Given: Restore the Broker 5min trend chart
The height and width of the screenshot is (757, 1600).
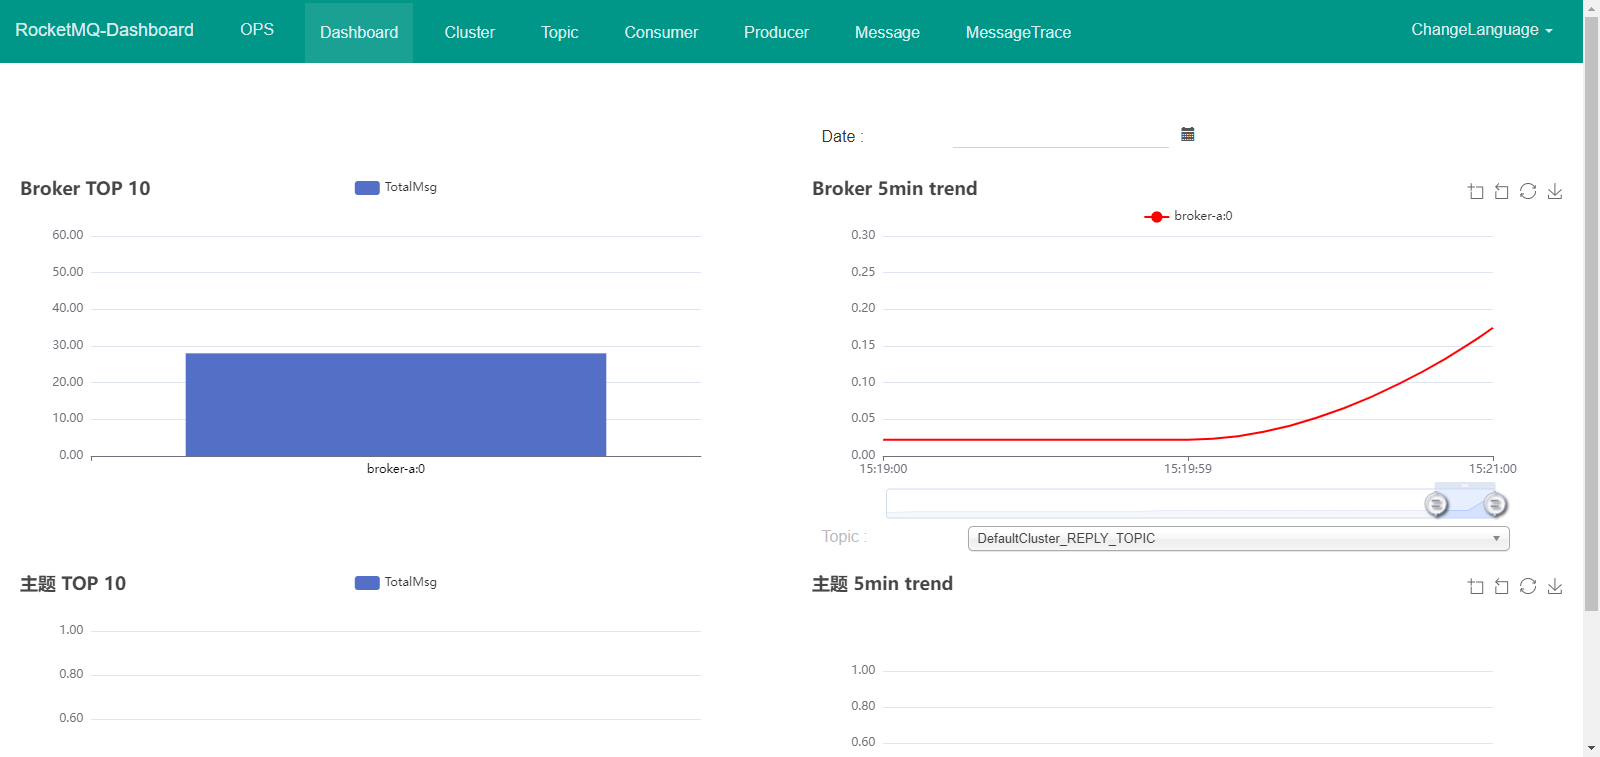Looking at the screenshot, I should pyautogui.click(x=1528, y=191).
